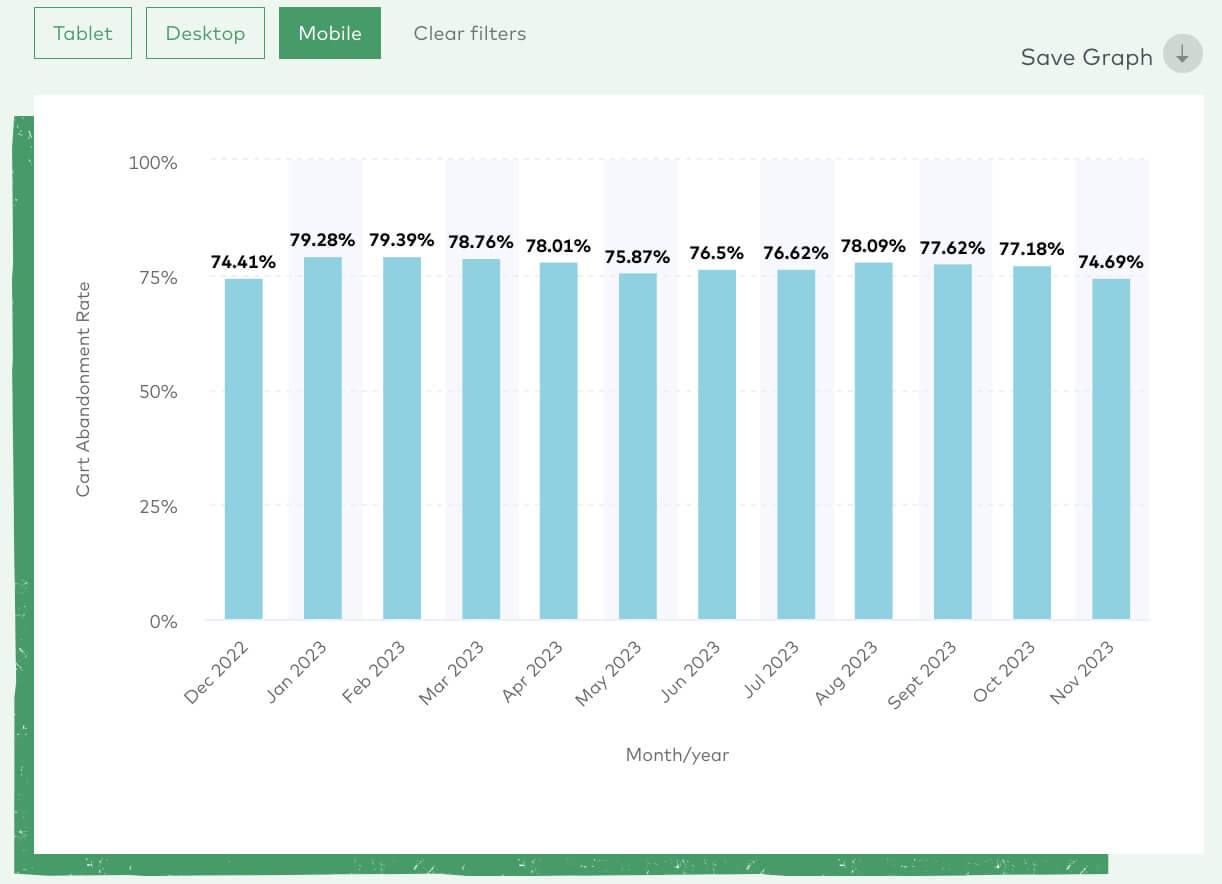Click the Save Graph download arrow icon
The width and height of the screenshot is (1222, 884).
1182,56
